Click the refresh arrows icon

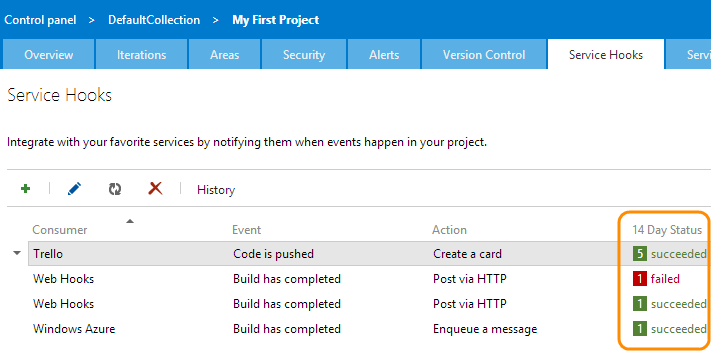(115, 189)
